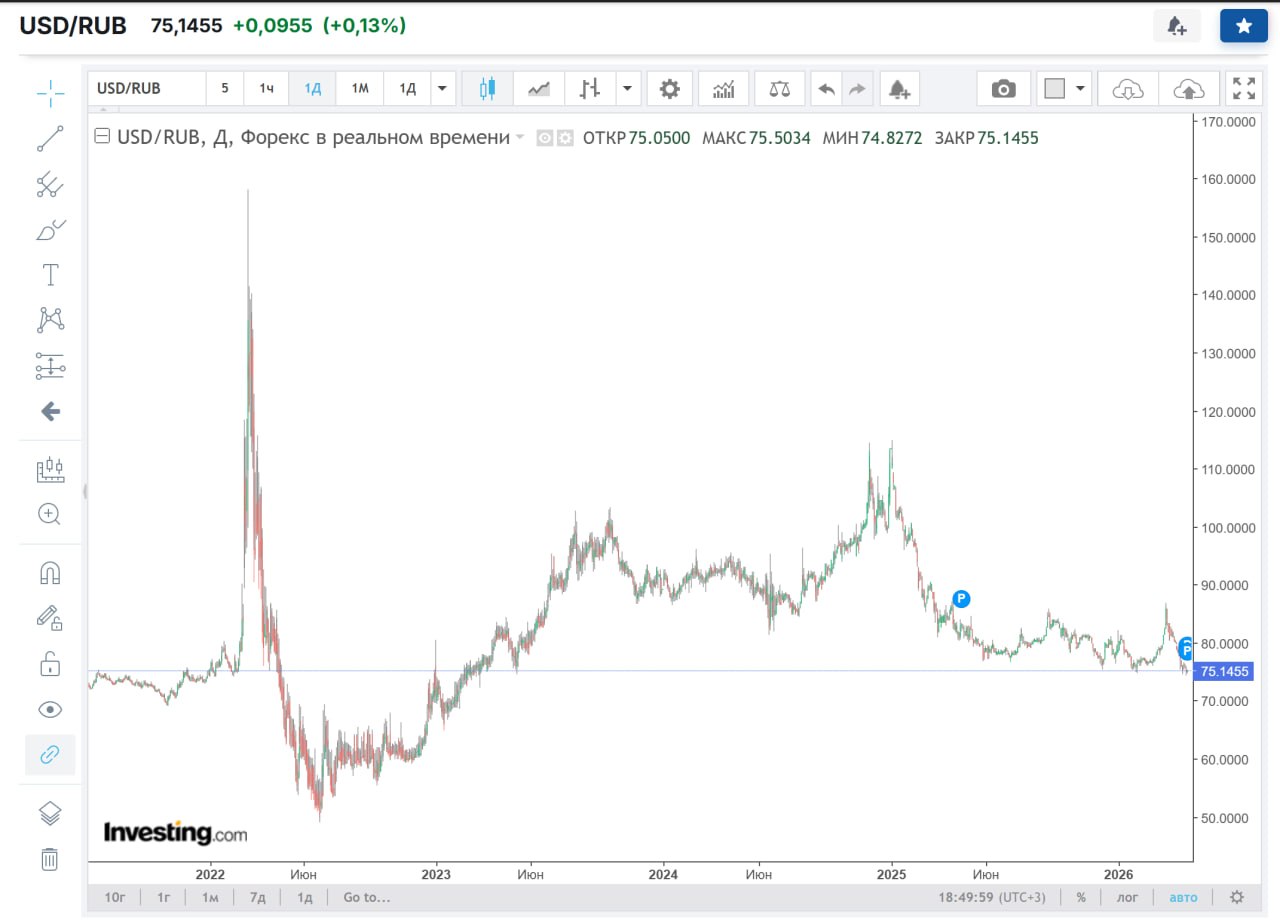Select the text annotation tool

50,275
